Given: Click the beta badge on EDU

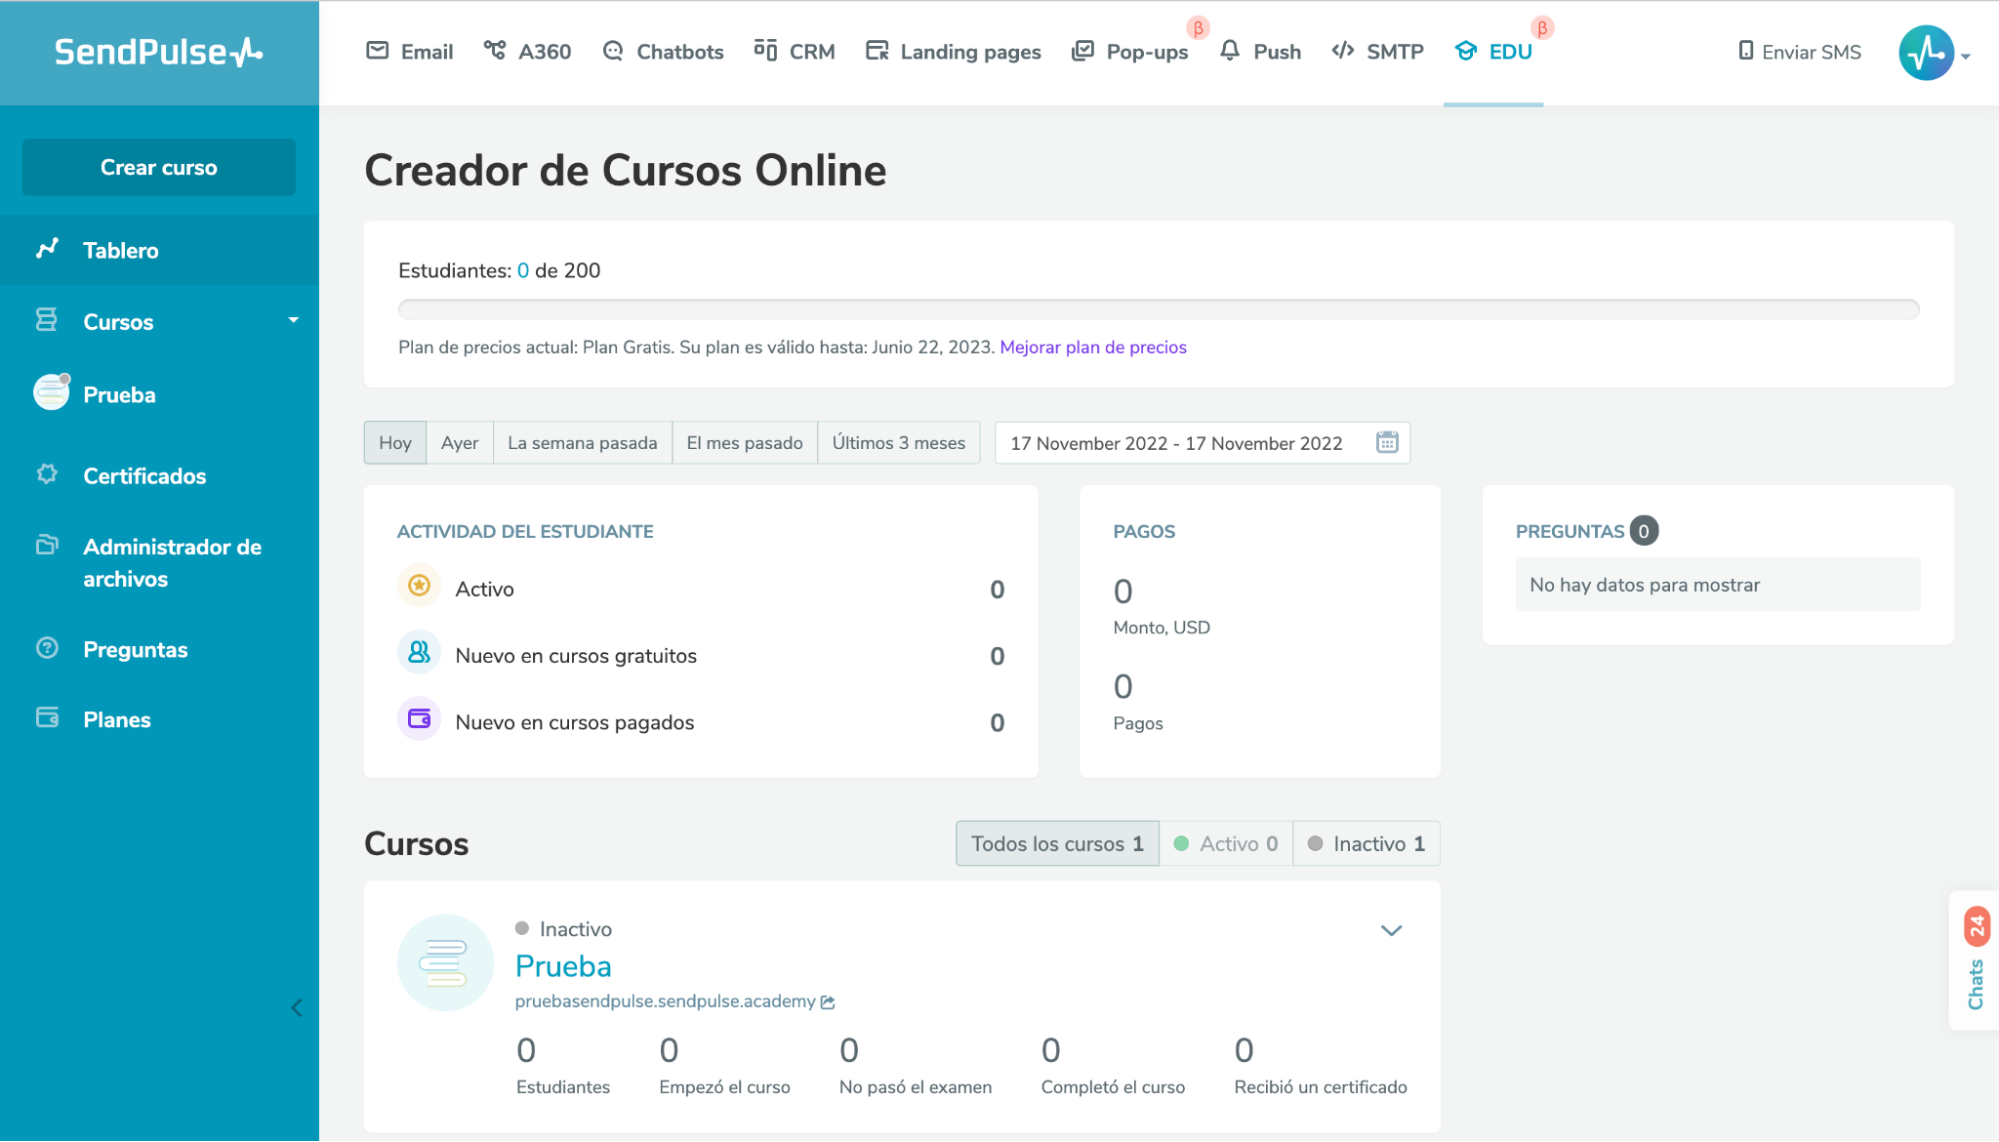Looking at the screenshot, I should coord(1541,27).
